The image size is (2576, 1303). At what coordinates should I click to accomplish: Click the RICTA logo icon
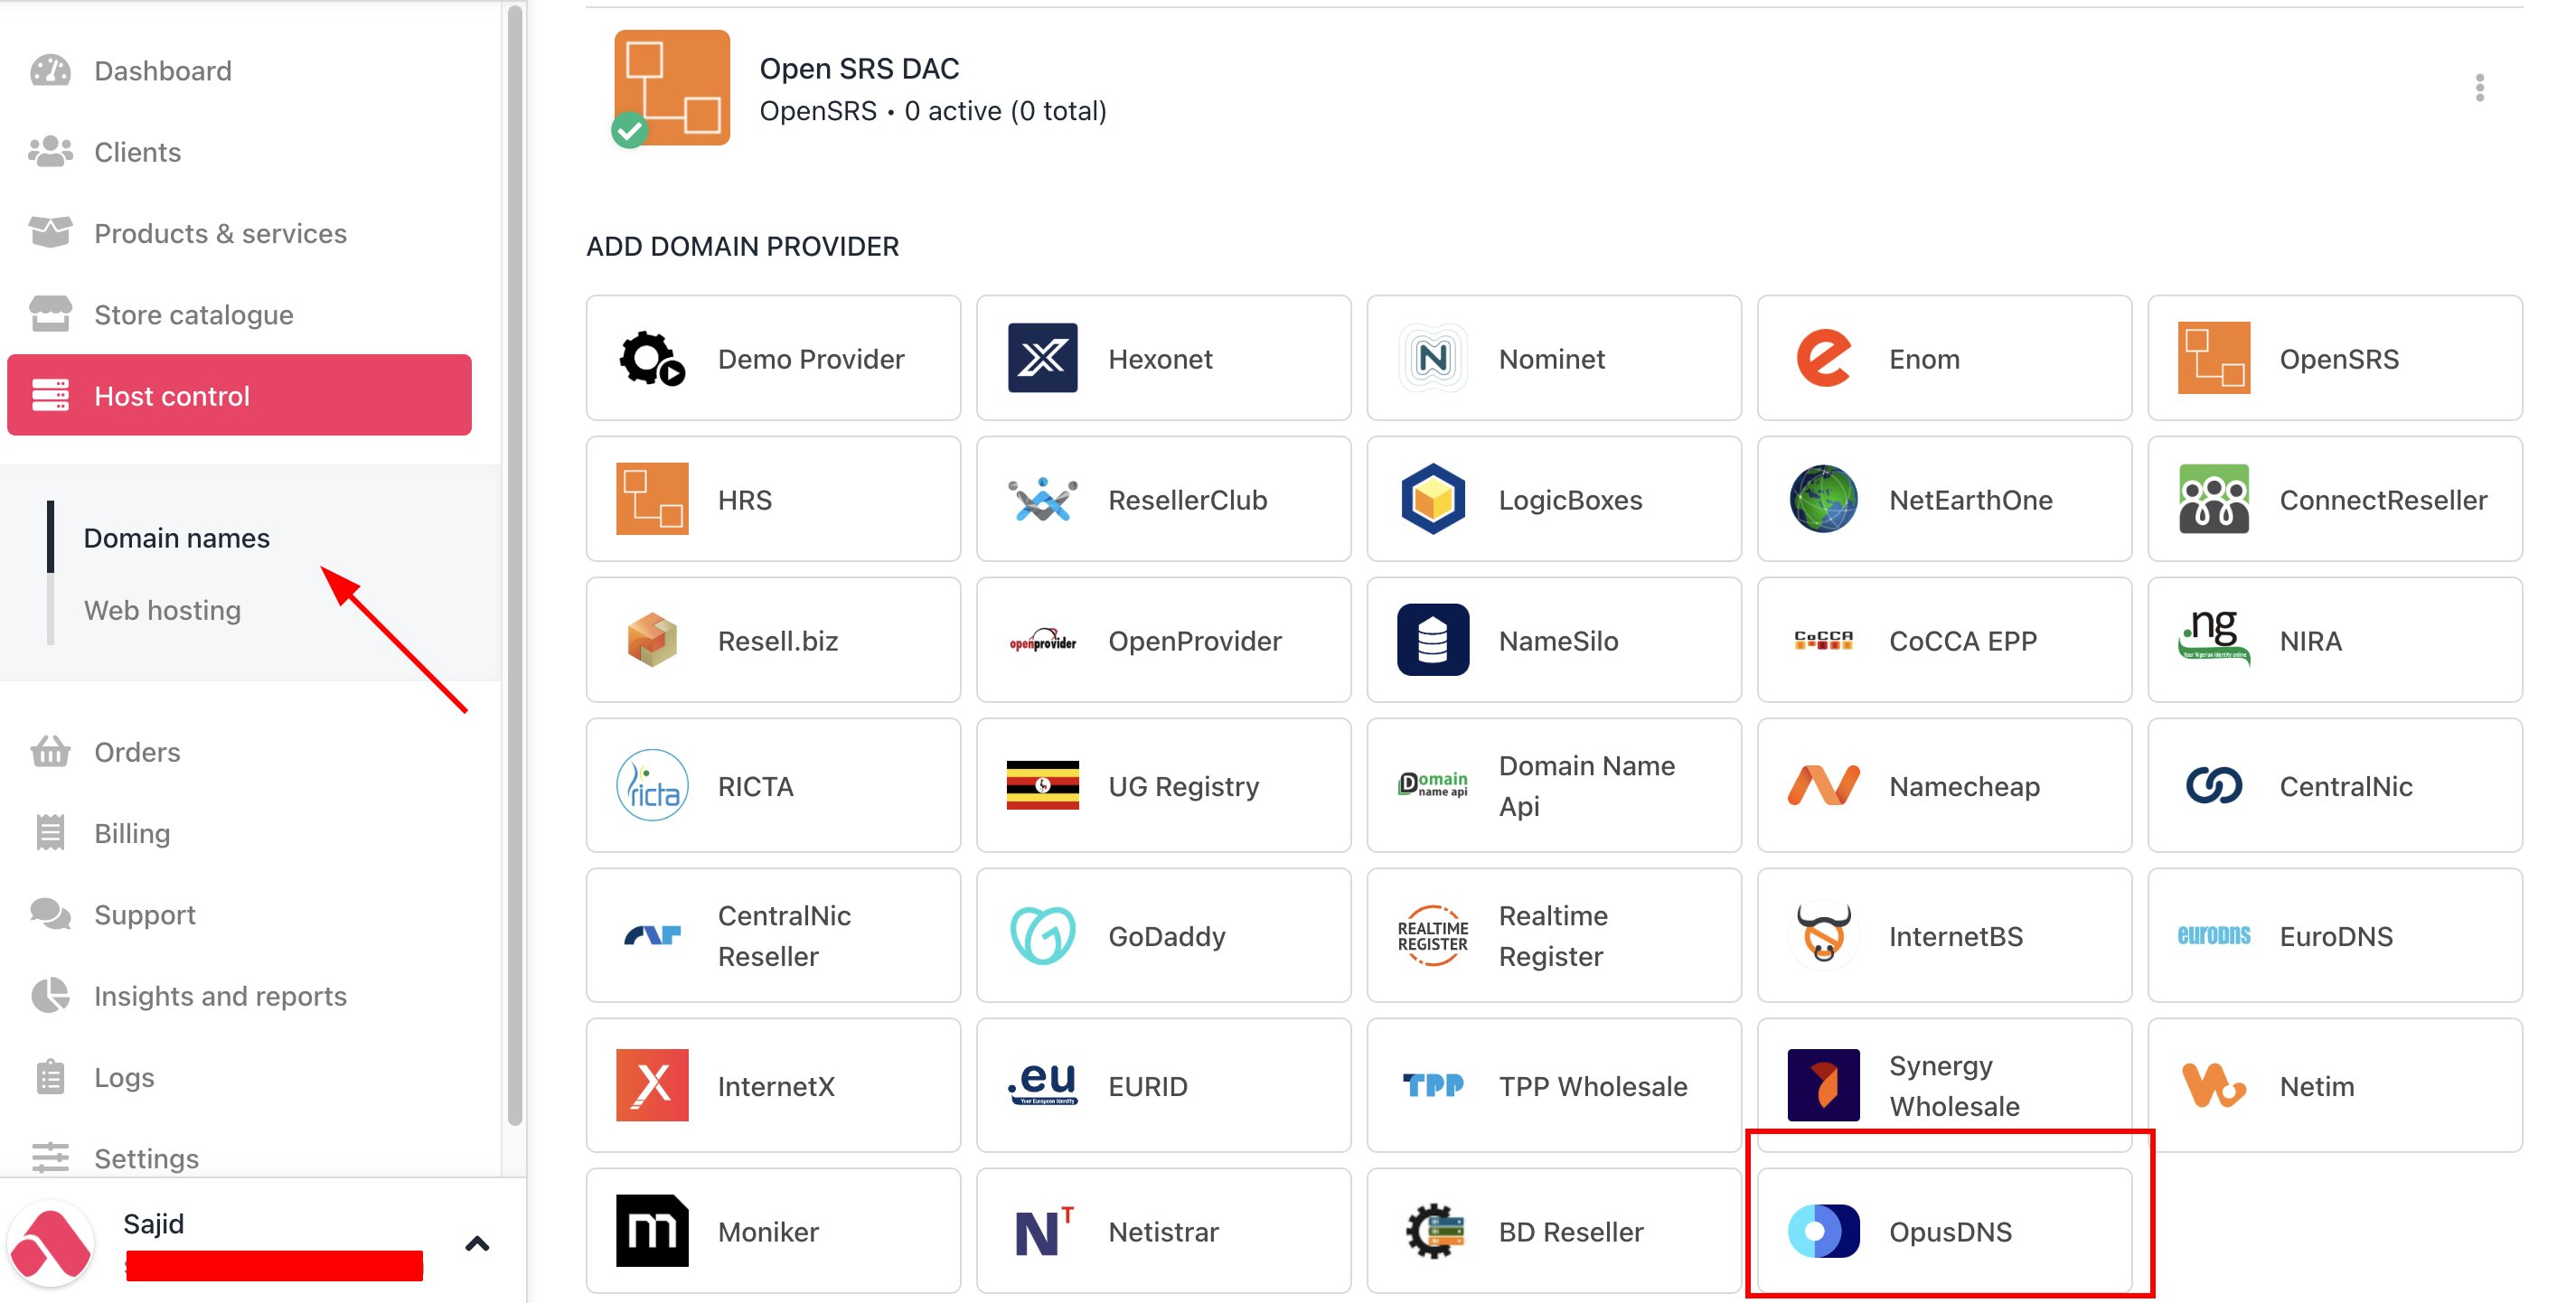pyautogui.click(x=652, y=785)
